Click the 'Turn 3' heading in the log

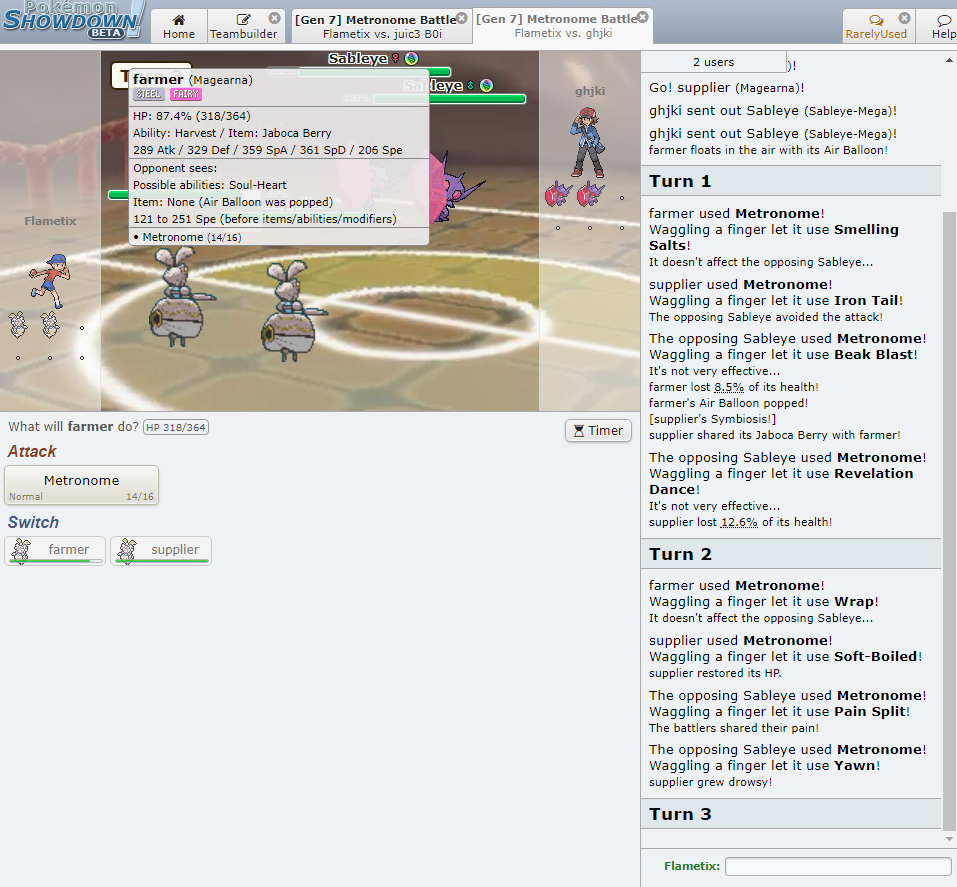click(681, 814)
